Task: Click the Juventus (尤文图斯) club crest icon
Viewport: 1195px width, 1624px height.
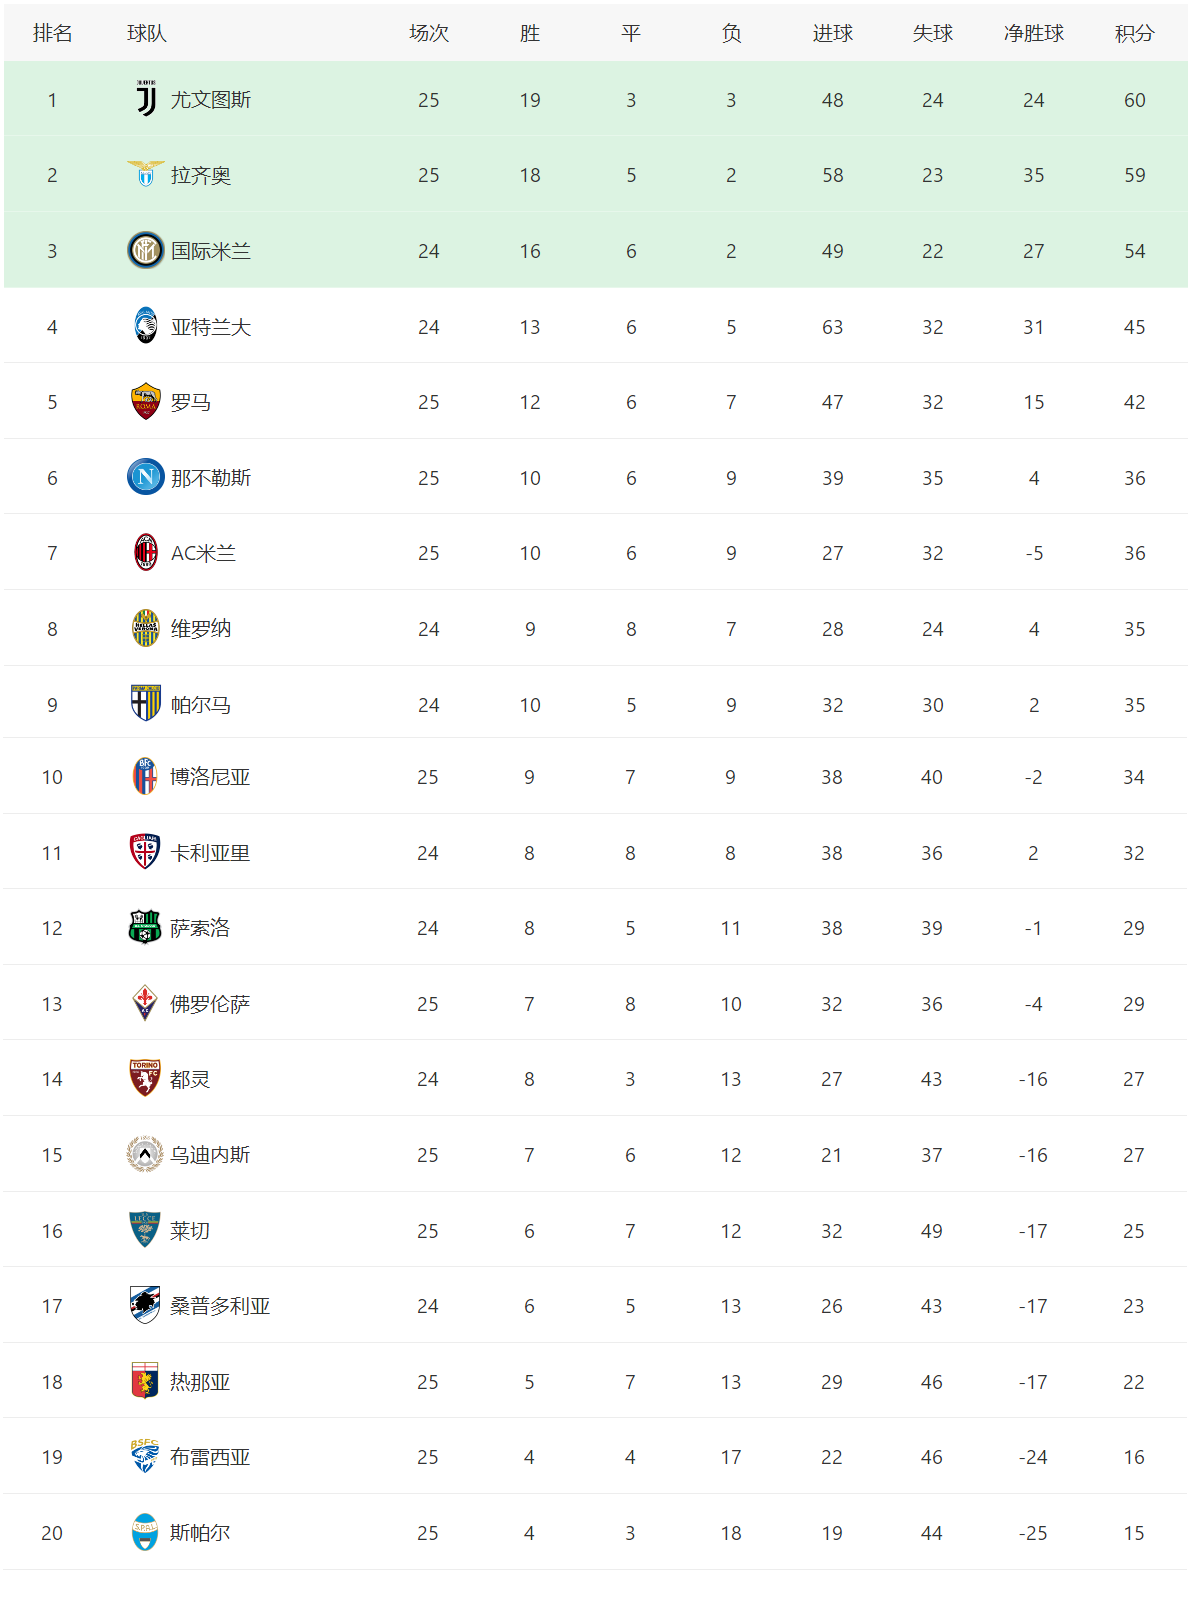Action: 146,99
